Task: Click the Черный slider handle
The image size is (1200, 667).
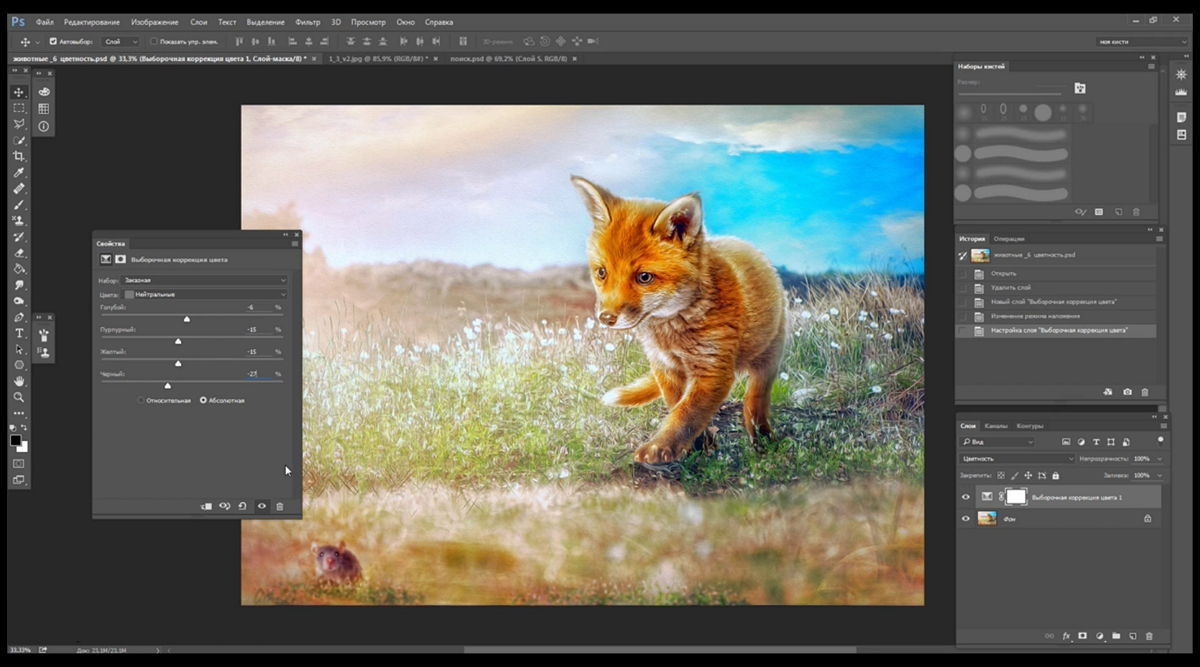Action: [x=167, y=385]
